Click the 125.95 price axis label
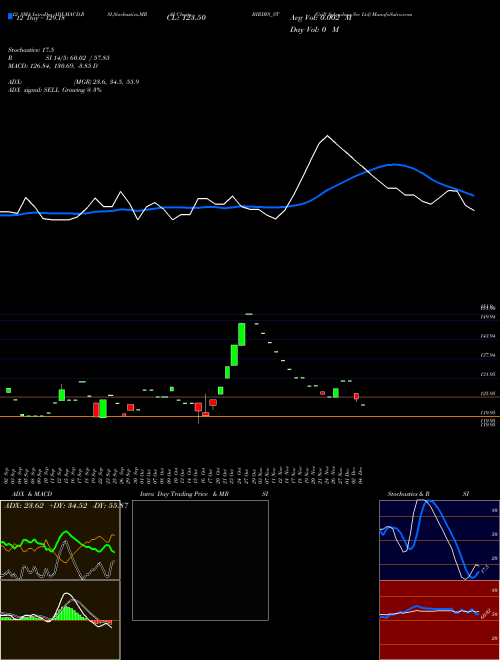Image resolution: width=500 pixels, height=660 pixels. coord(488,393)
